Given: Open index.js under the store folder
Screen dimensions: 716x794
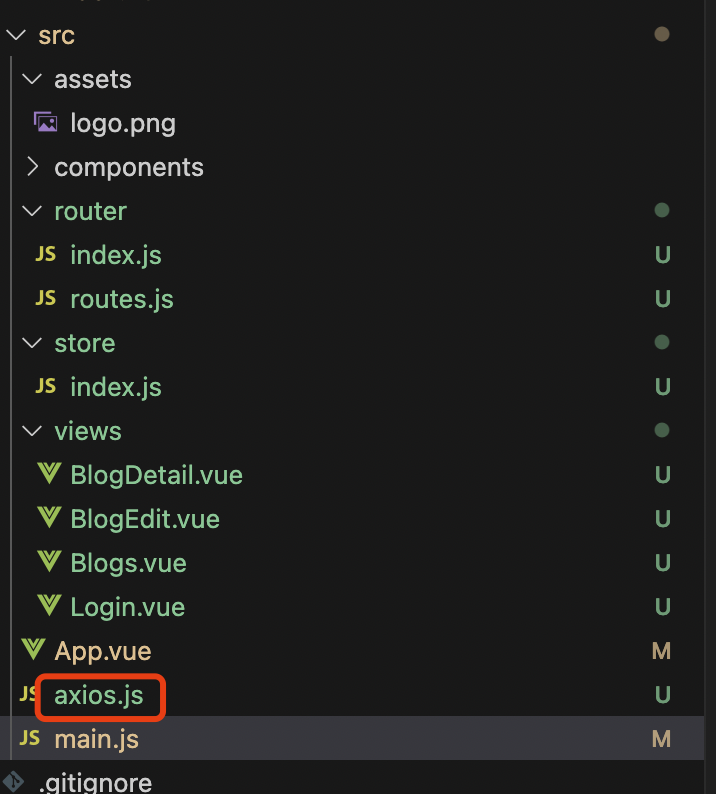Looking at the screenshot, I should 115,387.
